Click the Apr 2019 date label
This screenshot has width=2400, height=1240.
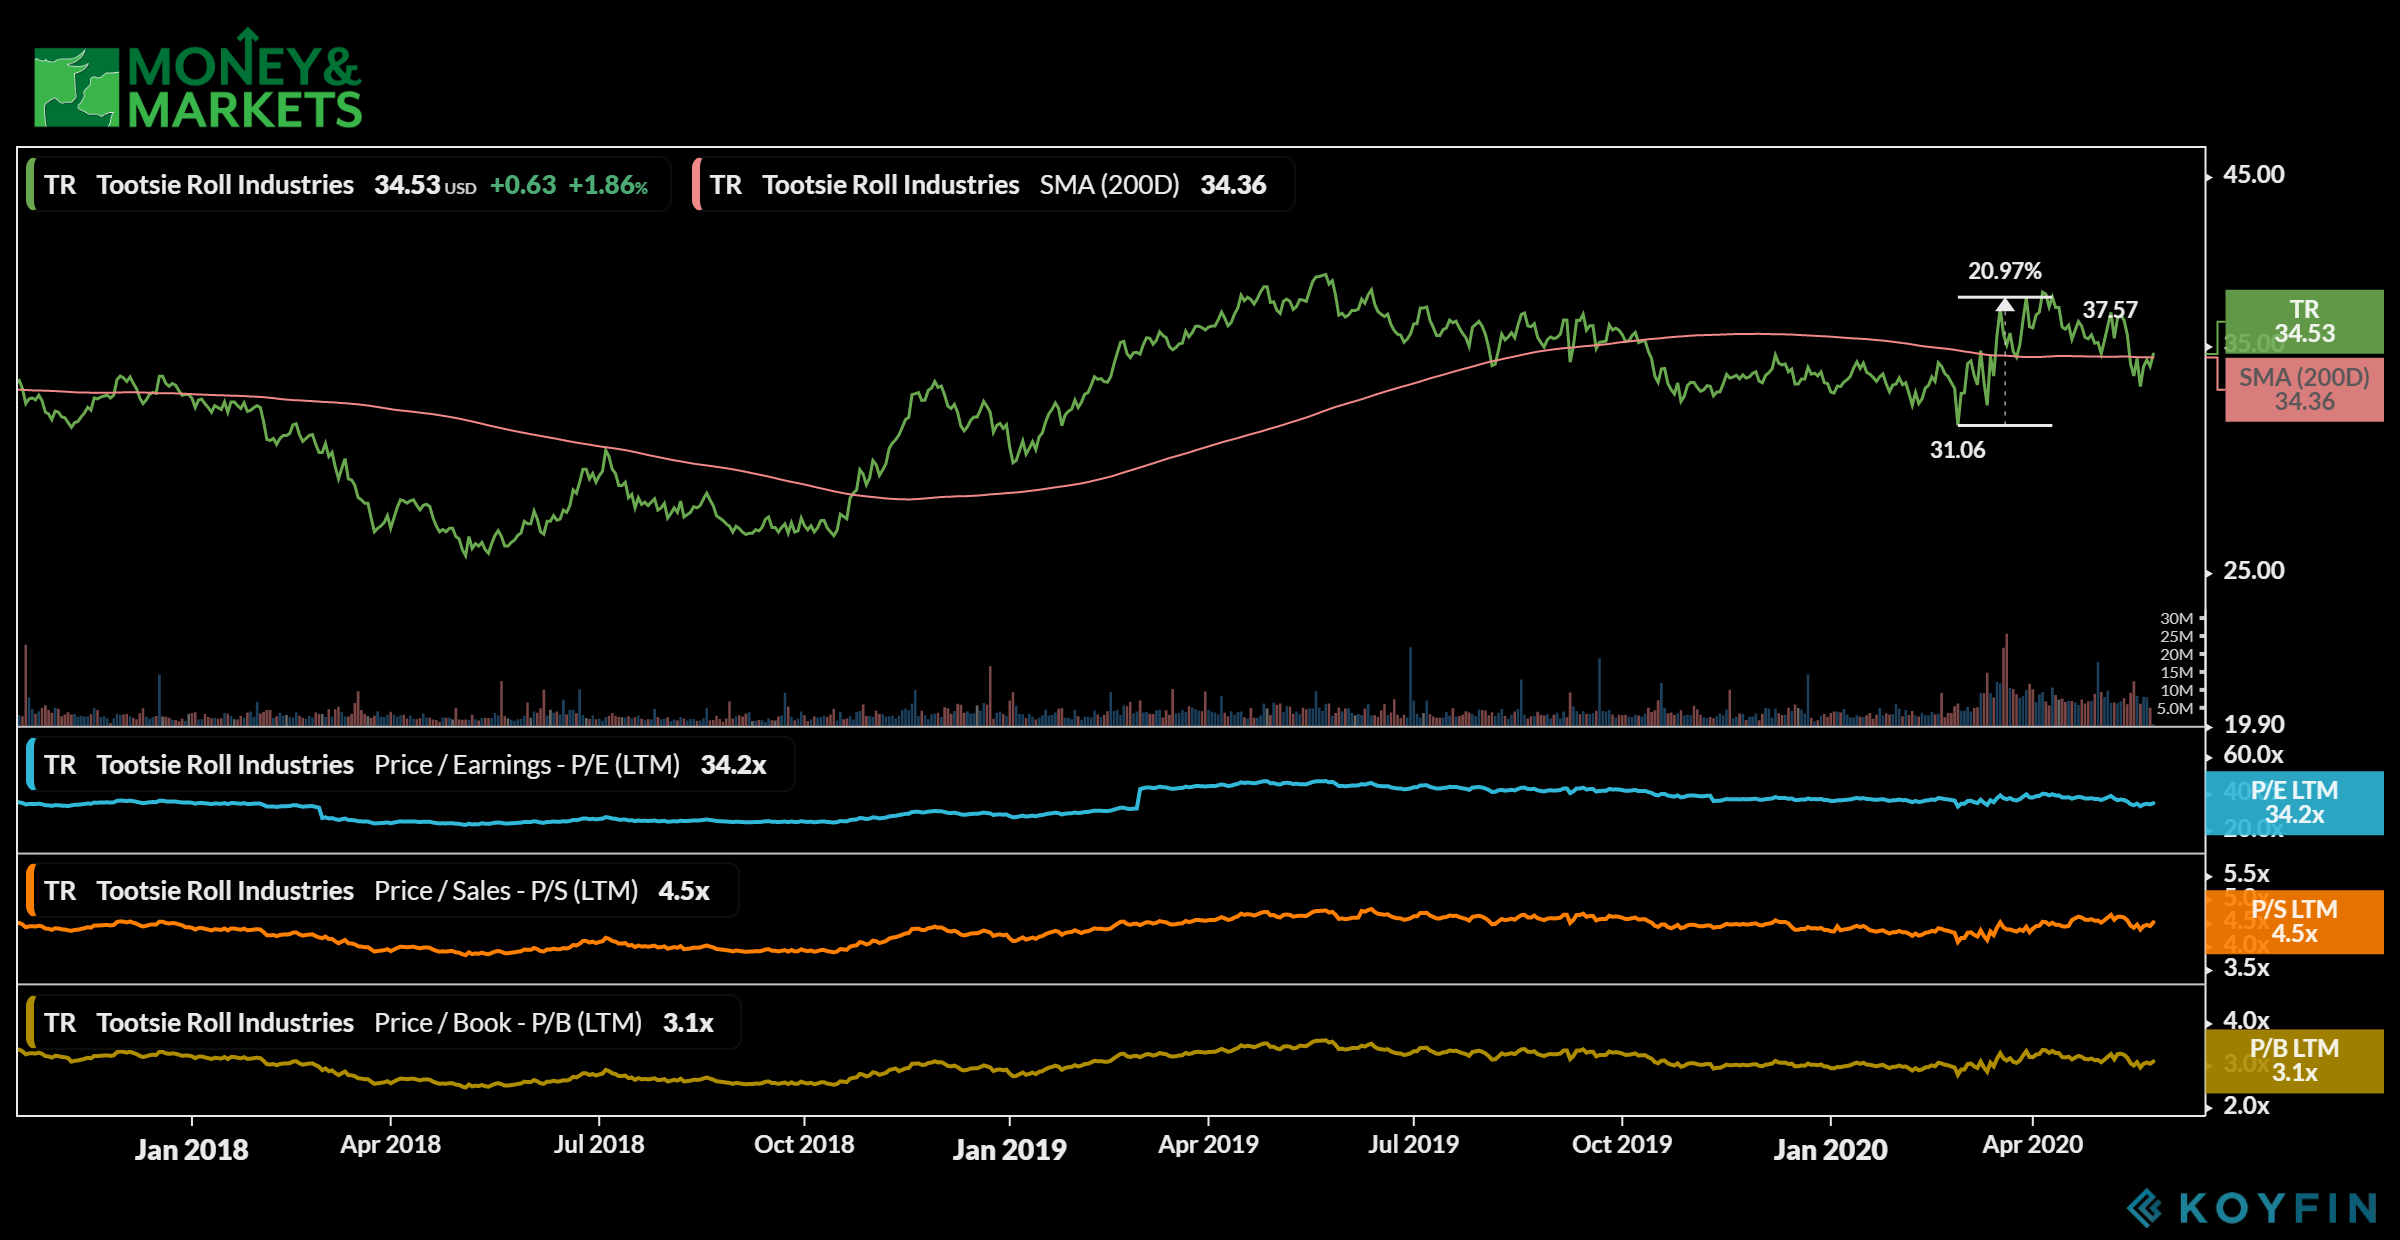1208,1145
